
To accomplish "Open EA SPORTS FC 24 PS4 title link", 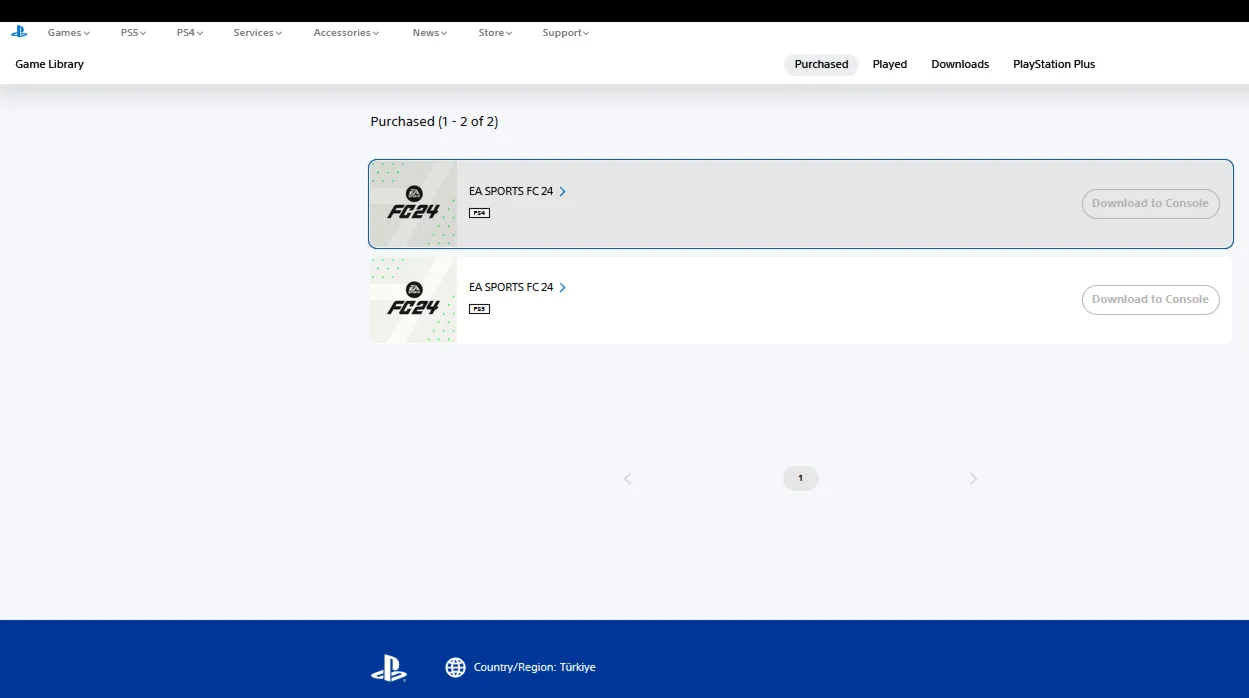I will tap(511, 191).
